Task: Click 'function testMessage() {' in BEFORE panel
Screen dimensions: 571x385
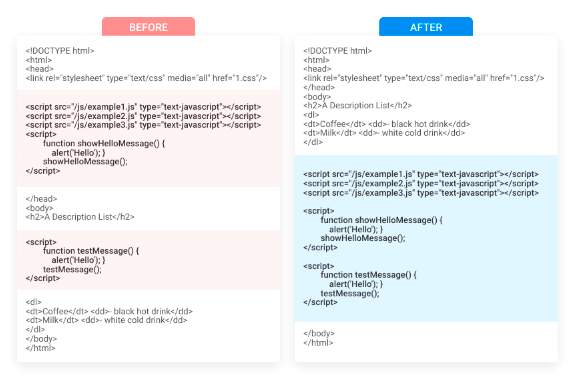Action: tap(91, 251)
